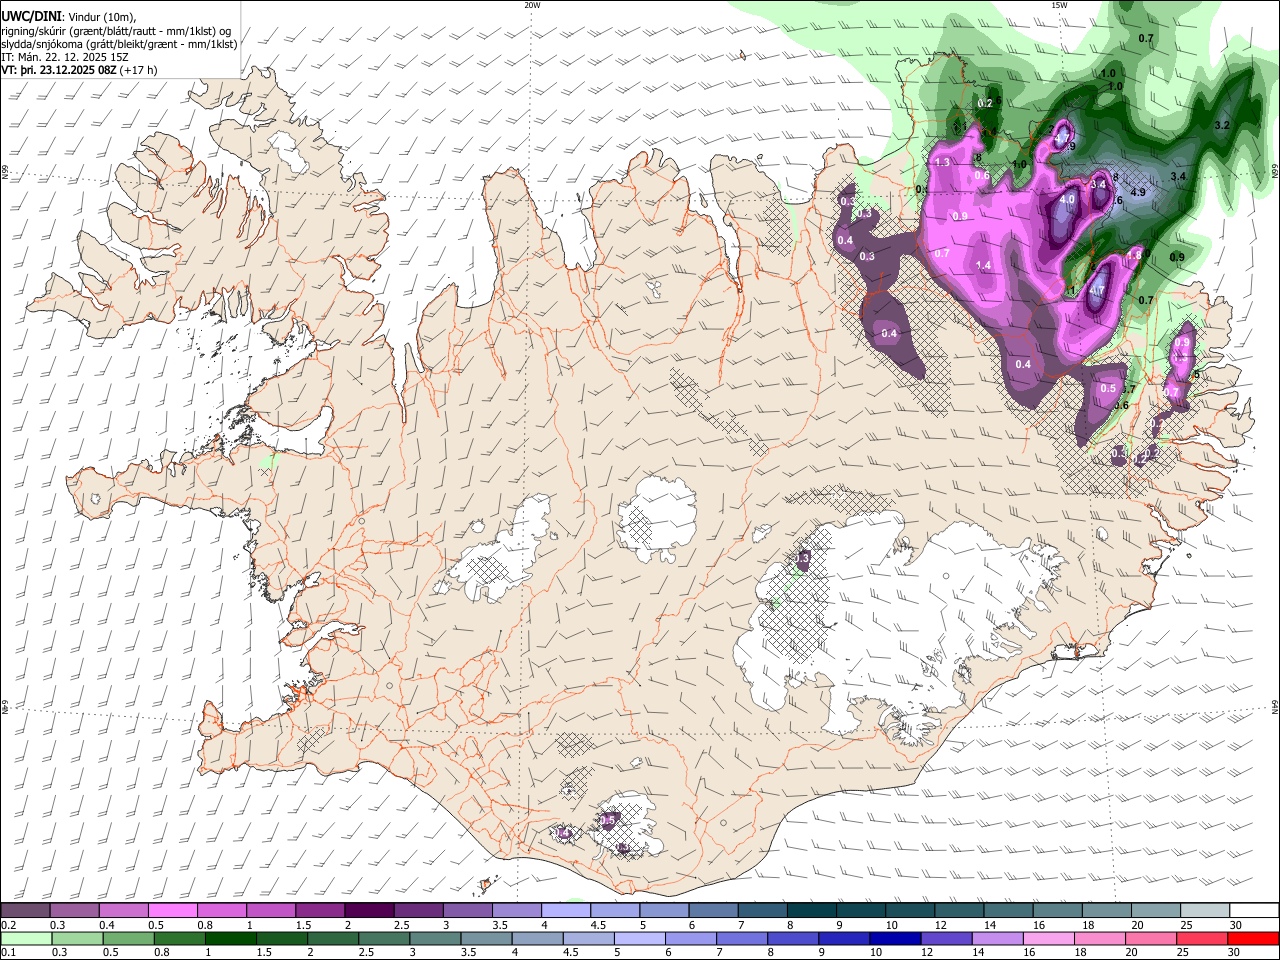Select the 'rigning/skúrir' description line
This screenshot has width=1280, height=960.
(117, 31)
